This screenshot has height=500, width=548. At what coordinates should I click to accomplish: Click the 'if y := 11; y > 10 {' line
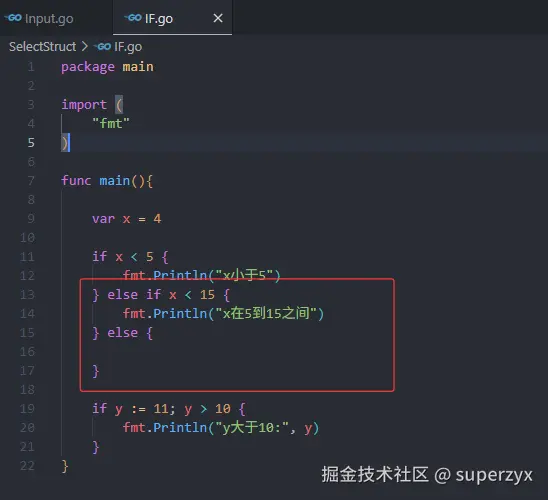[169, 408]
